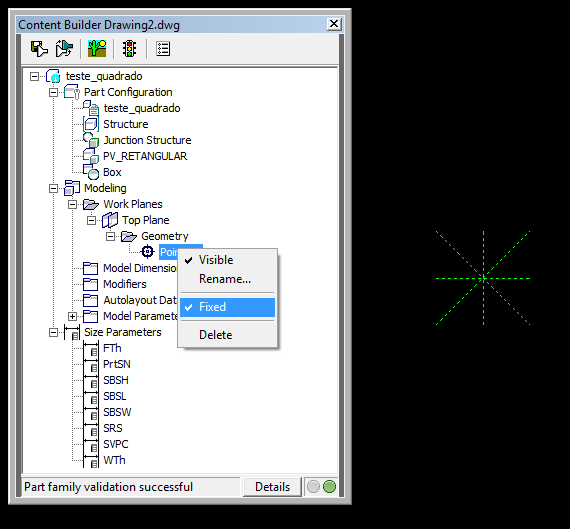Select the Junction Structure tree icon
570x529 pixels.
coord(91,140)
